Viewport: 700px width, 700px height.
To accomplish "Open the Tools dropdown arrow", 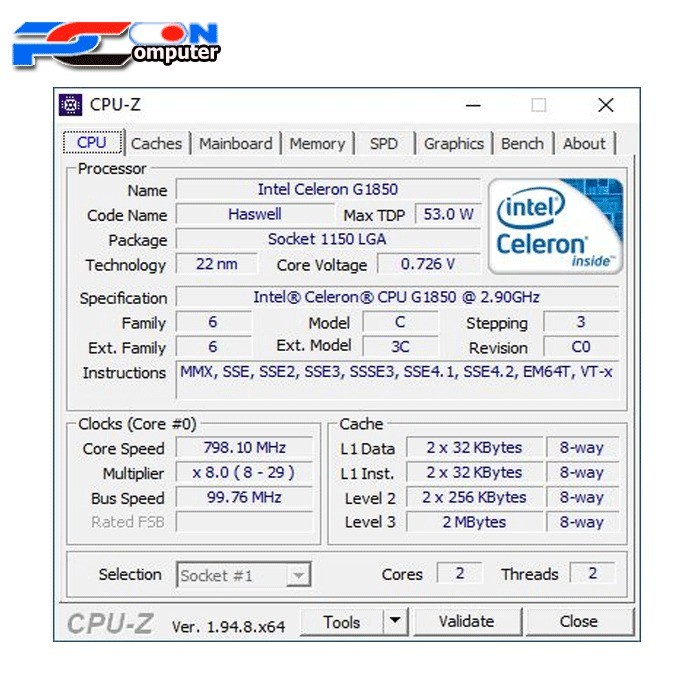I will [396, 621].
